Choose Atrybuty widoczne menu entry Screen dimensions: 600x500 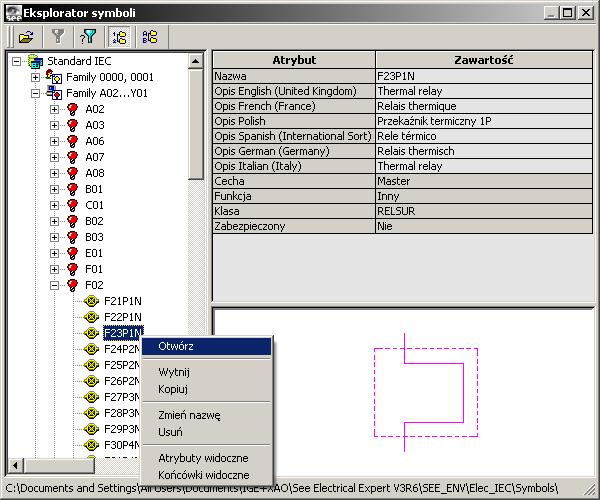(x=207, y=458)
